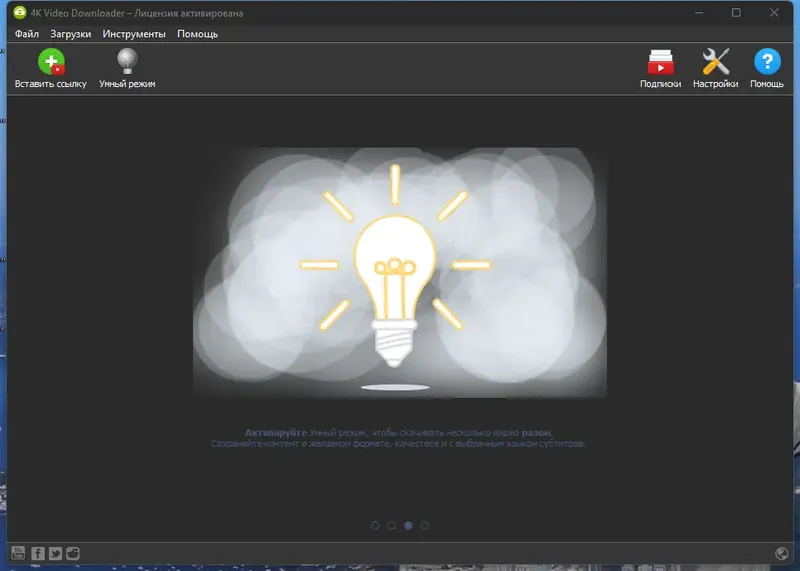800x571 pixels.
Task: Minimize the 4K Video Downloader window
Action: 699,13
